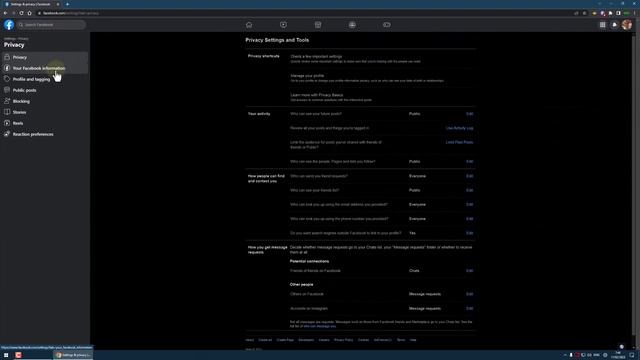The image size is (640, 360).
Task: Open the Home feed icon
Action: click(249, 25)
